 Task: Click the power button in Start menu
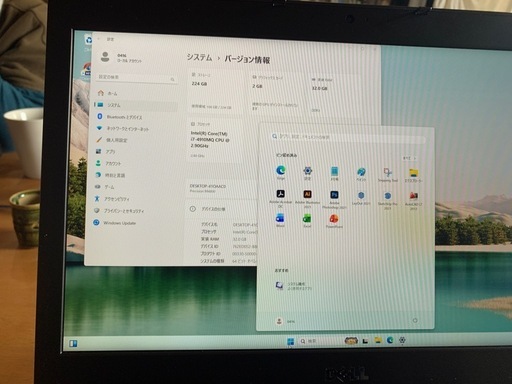coord(415,320)
